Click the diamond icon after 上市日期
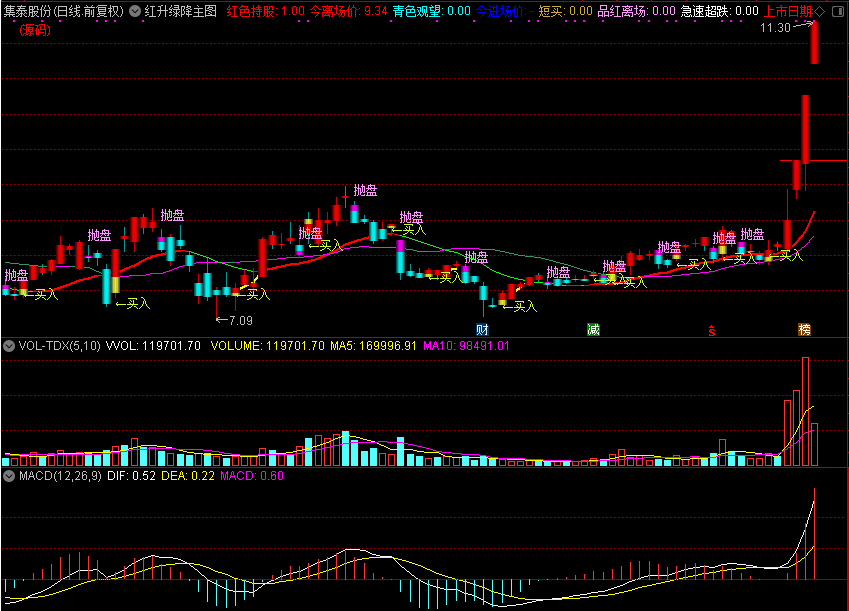 click(820, 11)
